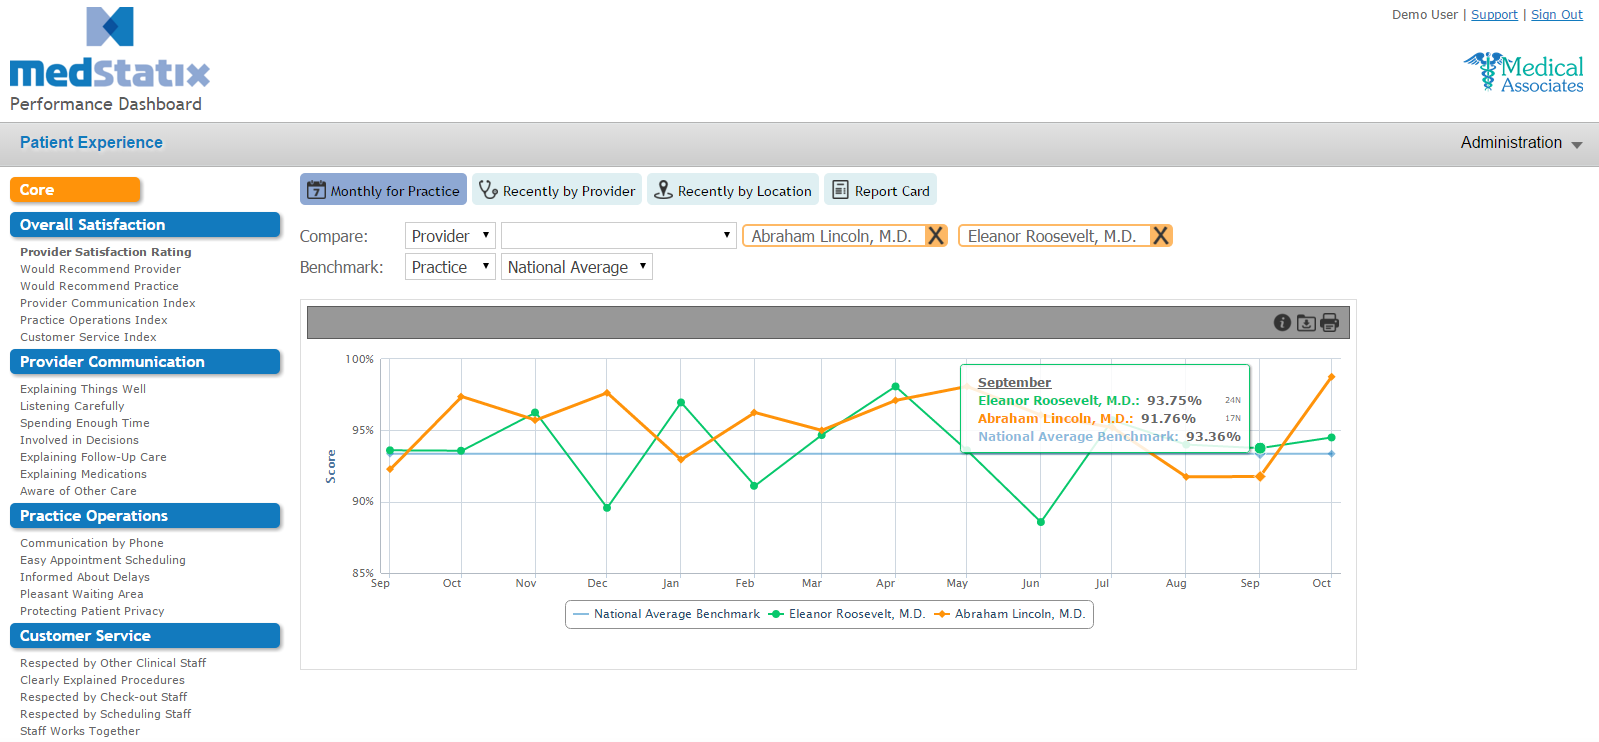Click the Sign Out link
Viewport: 1599px width, 742px height.
click(1557, 15)
